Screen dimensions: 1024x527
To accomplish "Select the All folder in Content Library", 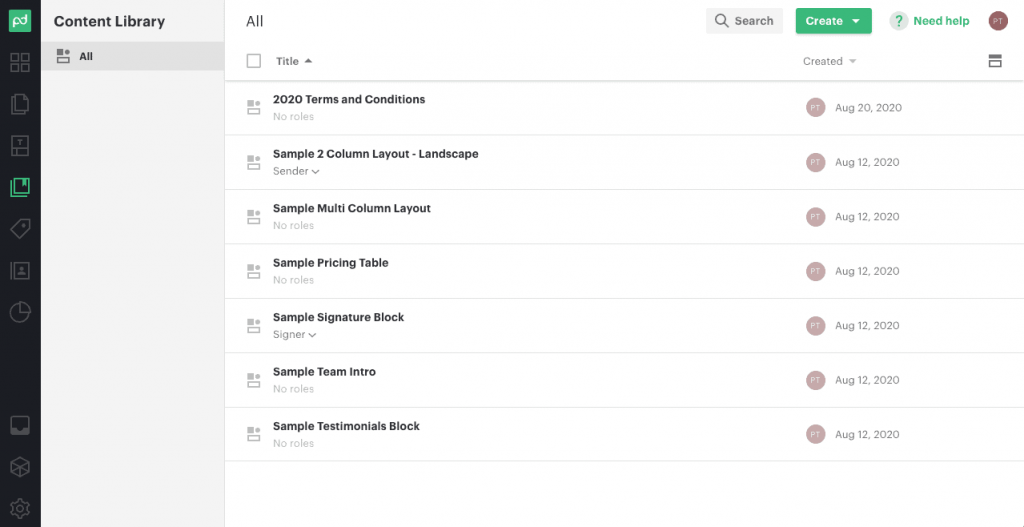I will (x=86, y=56).
